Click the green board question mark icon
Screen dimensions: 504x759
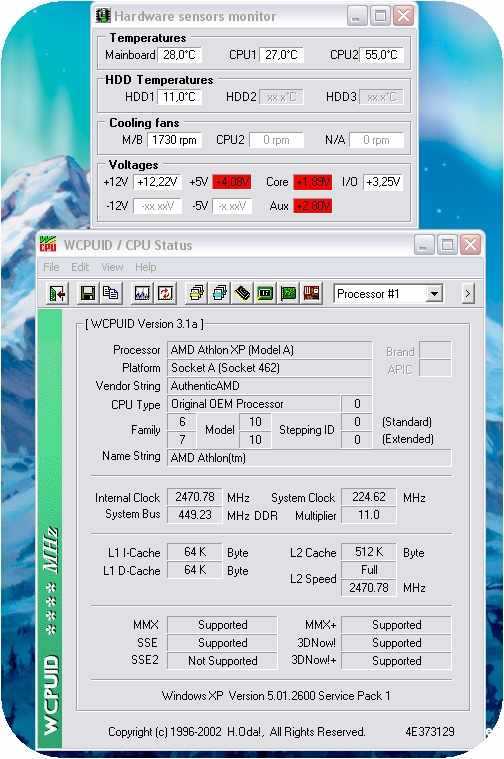pos(289,293)
